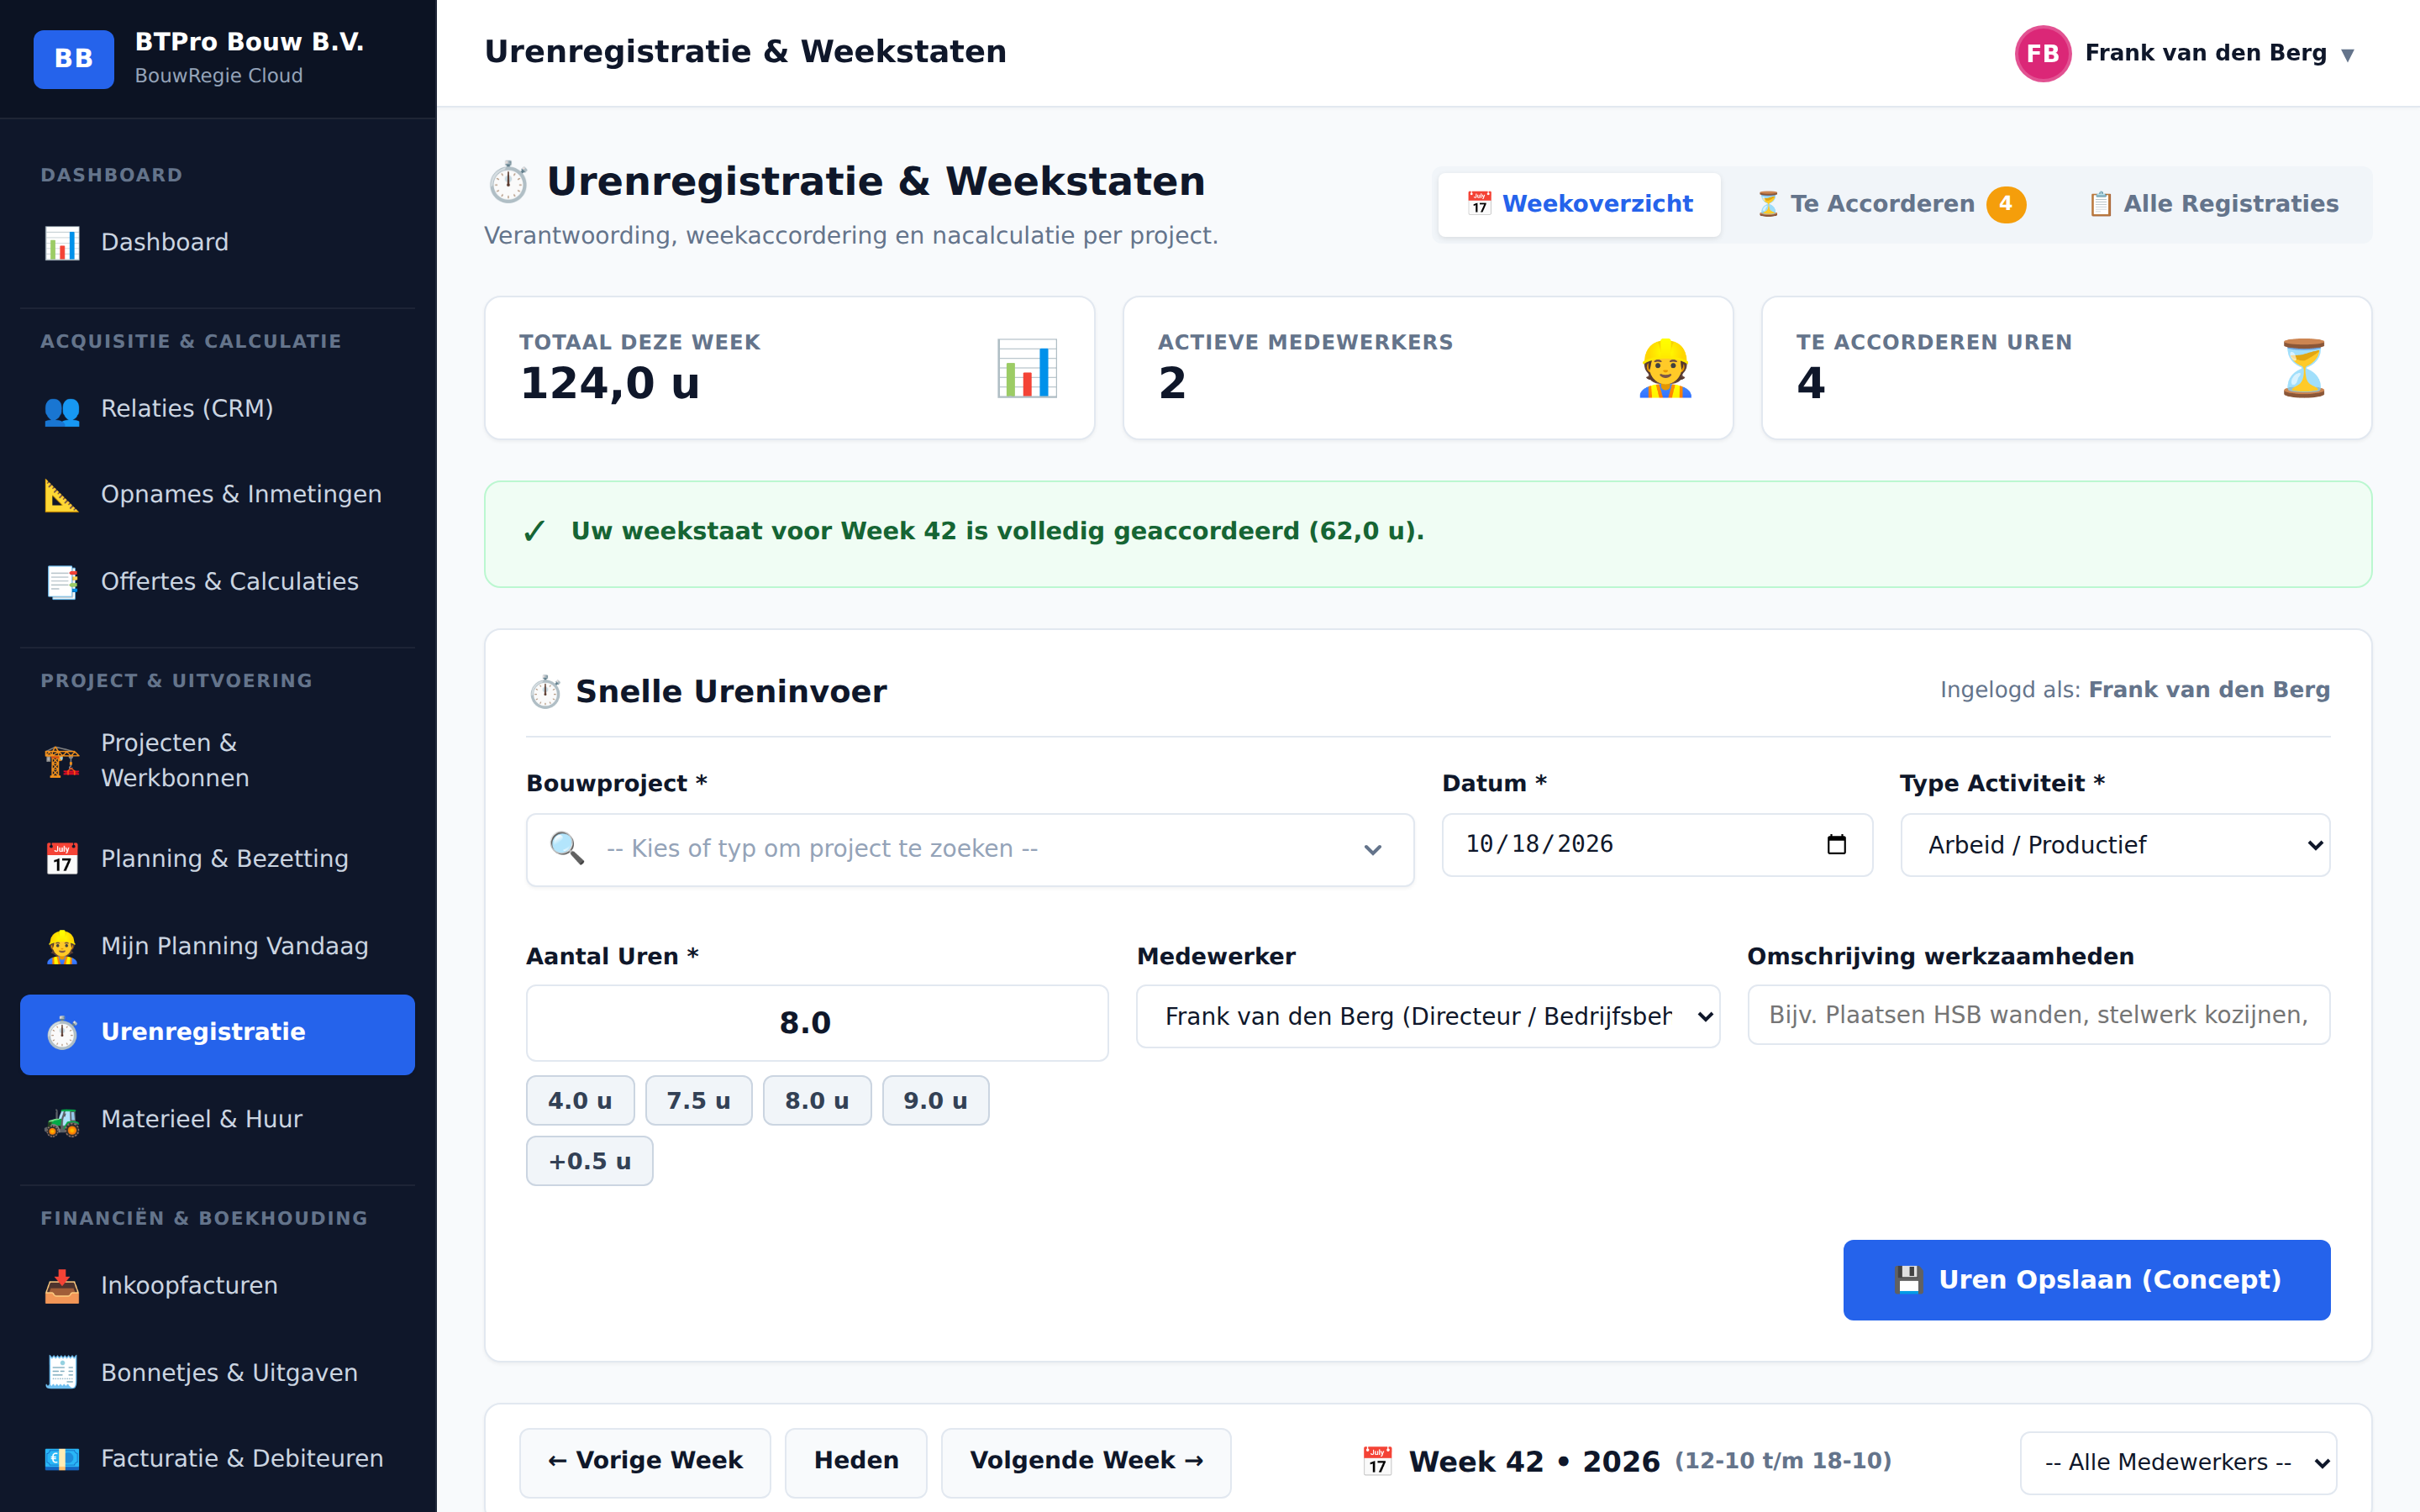Screen dimensions: 2420x1512
Task: Expand the Frank van den Berg user menu arrow
Action: coord(2347,55)
